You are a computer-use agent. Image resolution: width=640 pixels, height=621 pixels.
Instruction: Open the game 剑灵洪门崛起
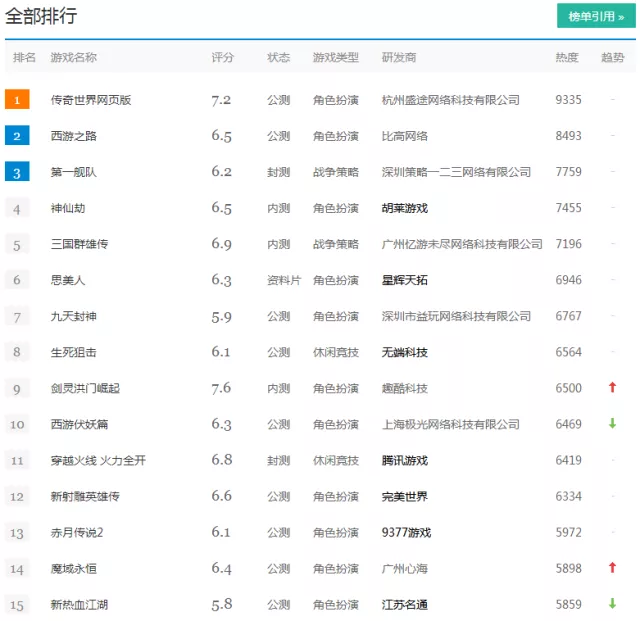coord(85,388)
